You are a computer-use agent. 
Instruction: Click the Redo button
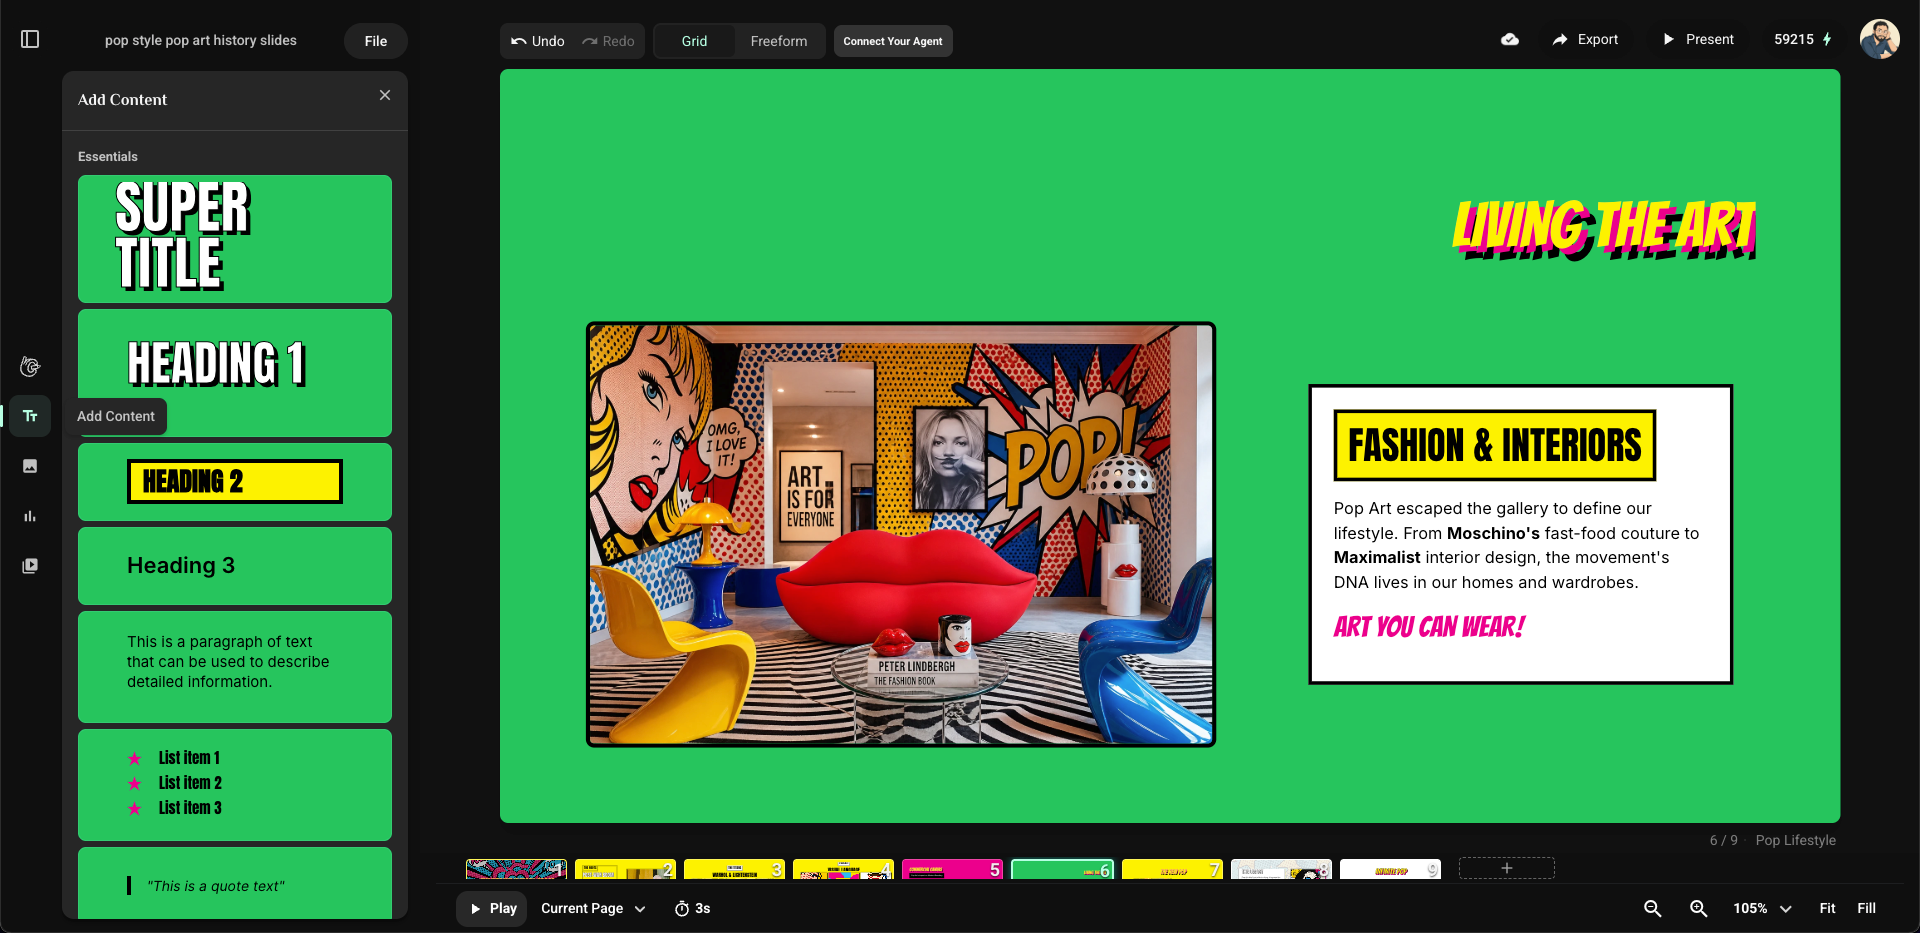(x=608, y=41)
